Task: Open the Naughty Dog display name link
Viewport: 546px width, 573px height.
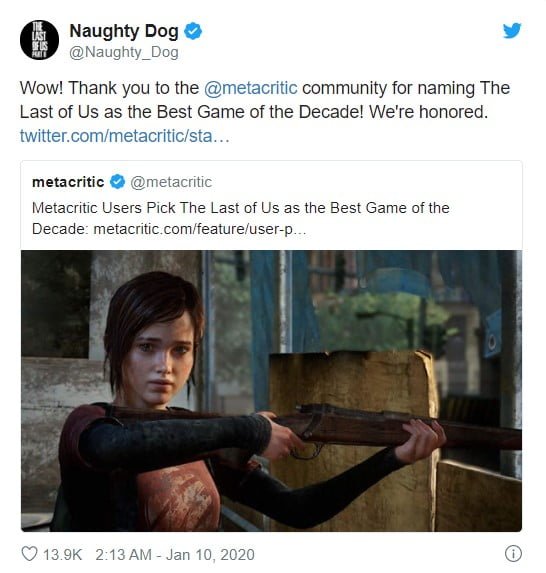Action: [124, 31]
